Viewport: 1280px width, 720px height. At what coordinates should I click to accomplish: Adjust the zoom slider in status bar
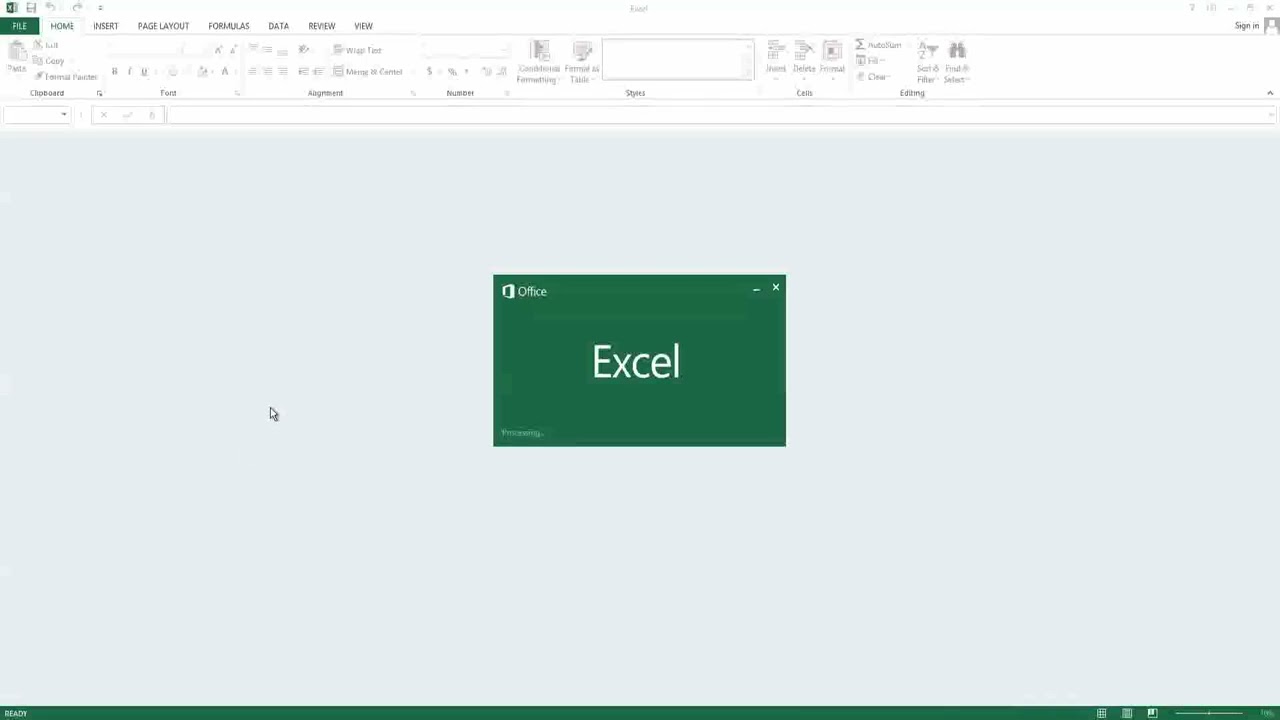pos(1209,713)
